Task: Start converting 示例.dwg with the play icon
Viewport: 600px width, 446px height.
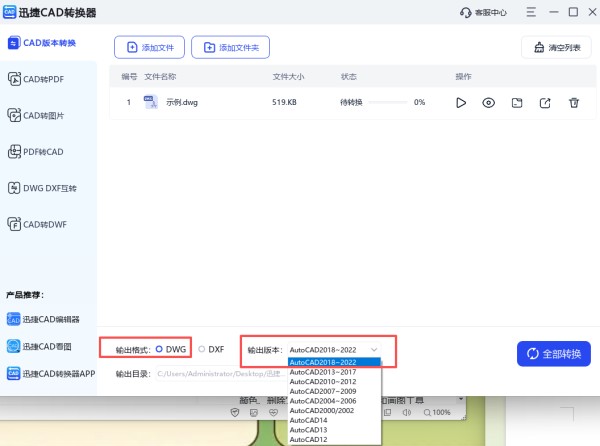Action: click(x=461, y=102)
